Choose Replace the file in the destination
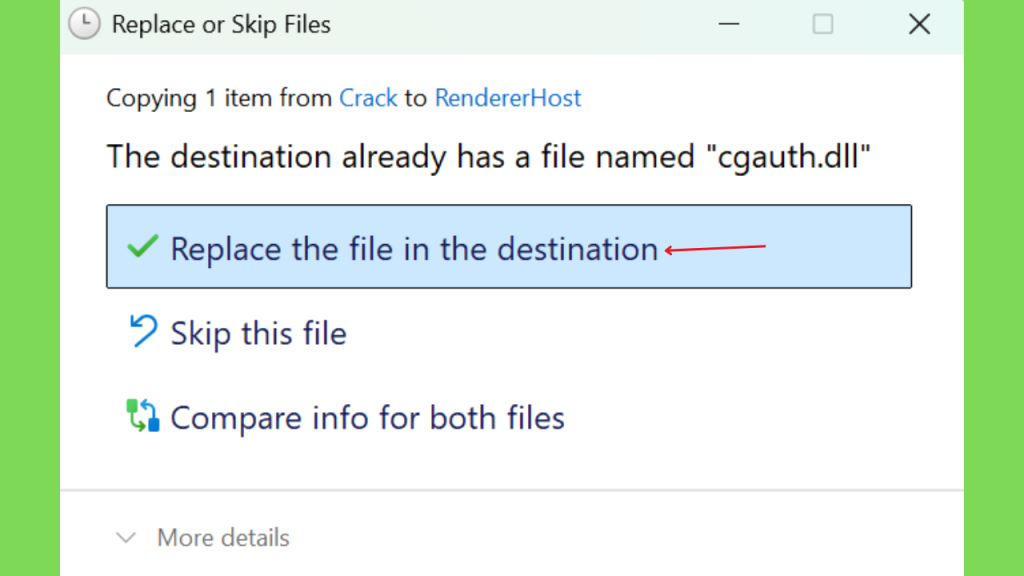Viewport: 1024px width, 576px height. tap(509, 246)
